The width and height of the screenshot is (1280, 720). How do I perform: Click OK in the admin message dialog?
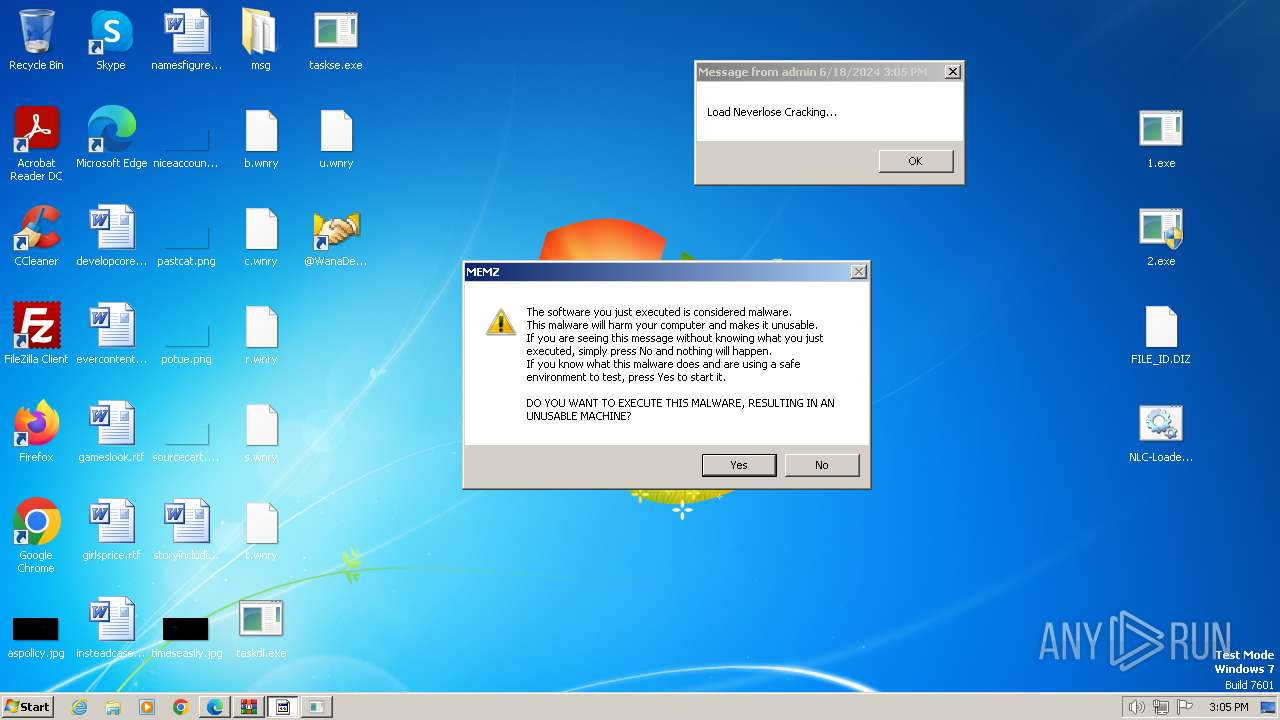coord(915,161)
